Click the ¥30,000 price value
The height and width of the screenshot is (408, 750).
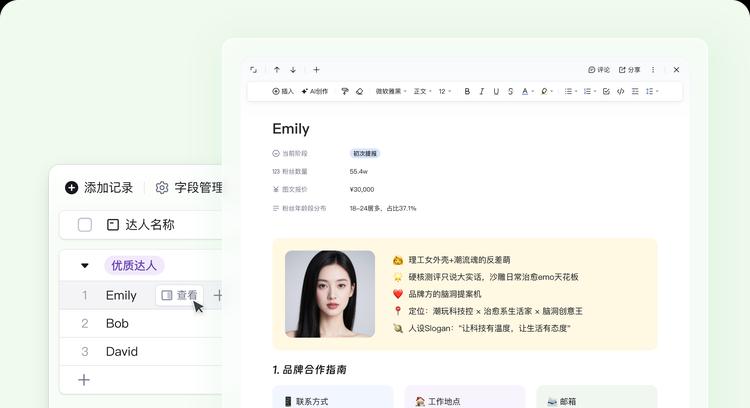point(362,189)
